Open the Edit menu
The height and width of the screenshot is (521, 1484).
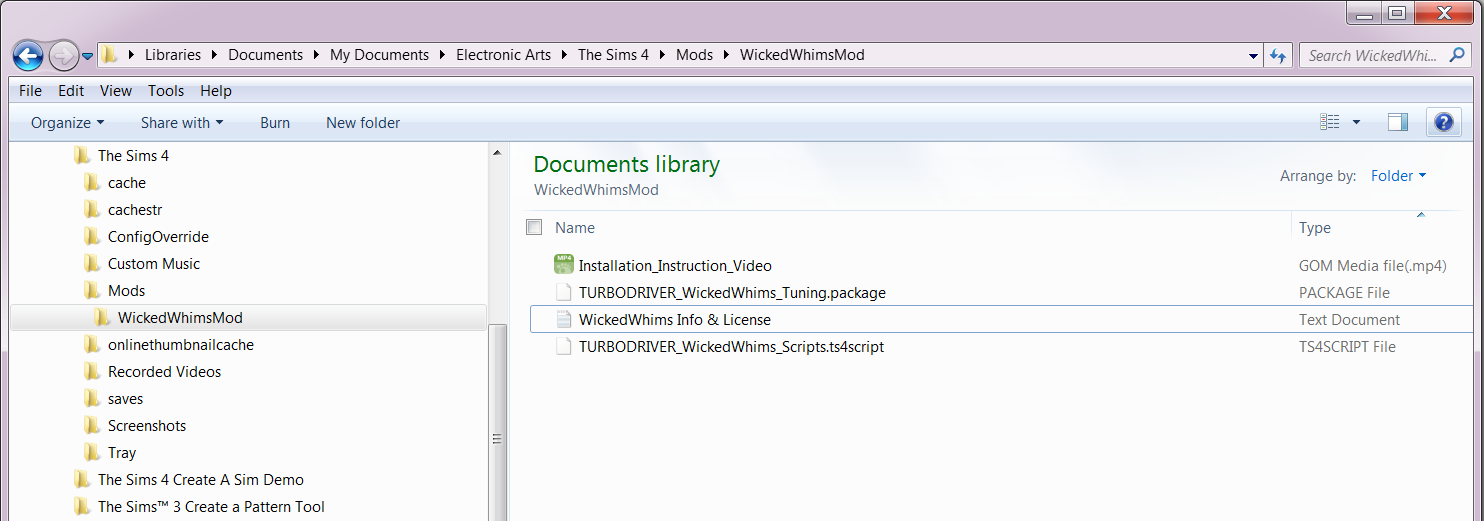point(71,90)
